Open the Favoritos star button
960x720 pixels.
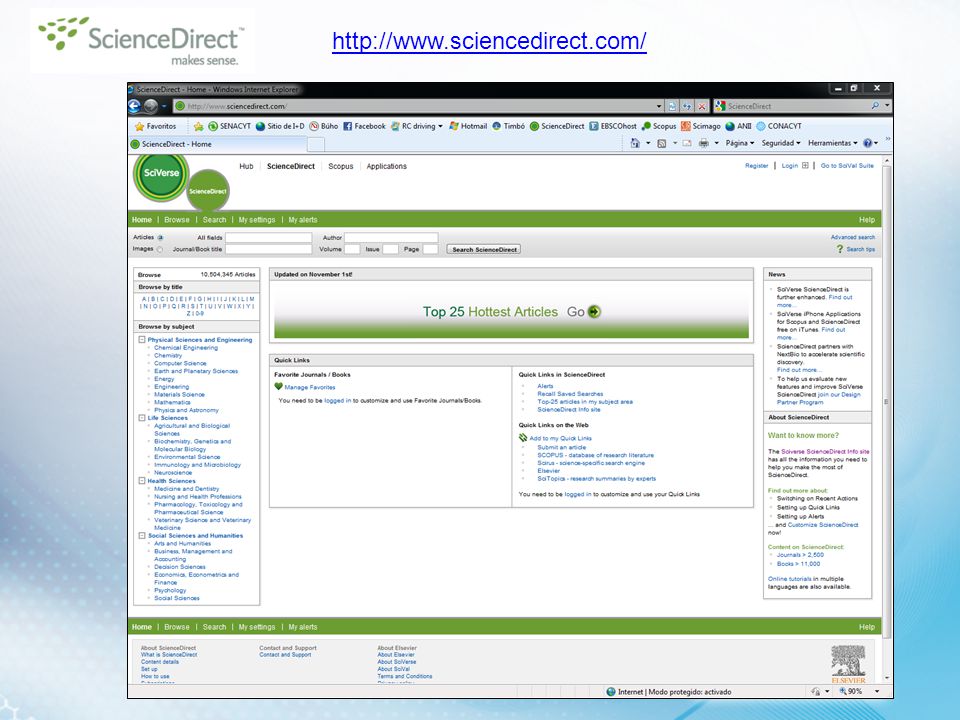156,126
